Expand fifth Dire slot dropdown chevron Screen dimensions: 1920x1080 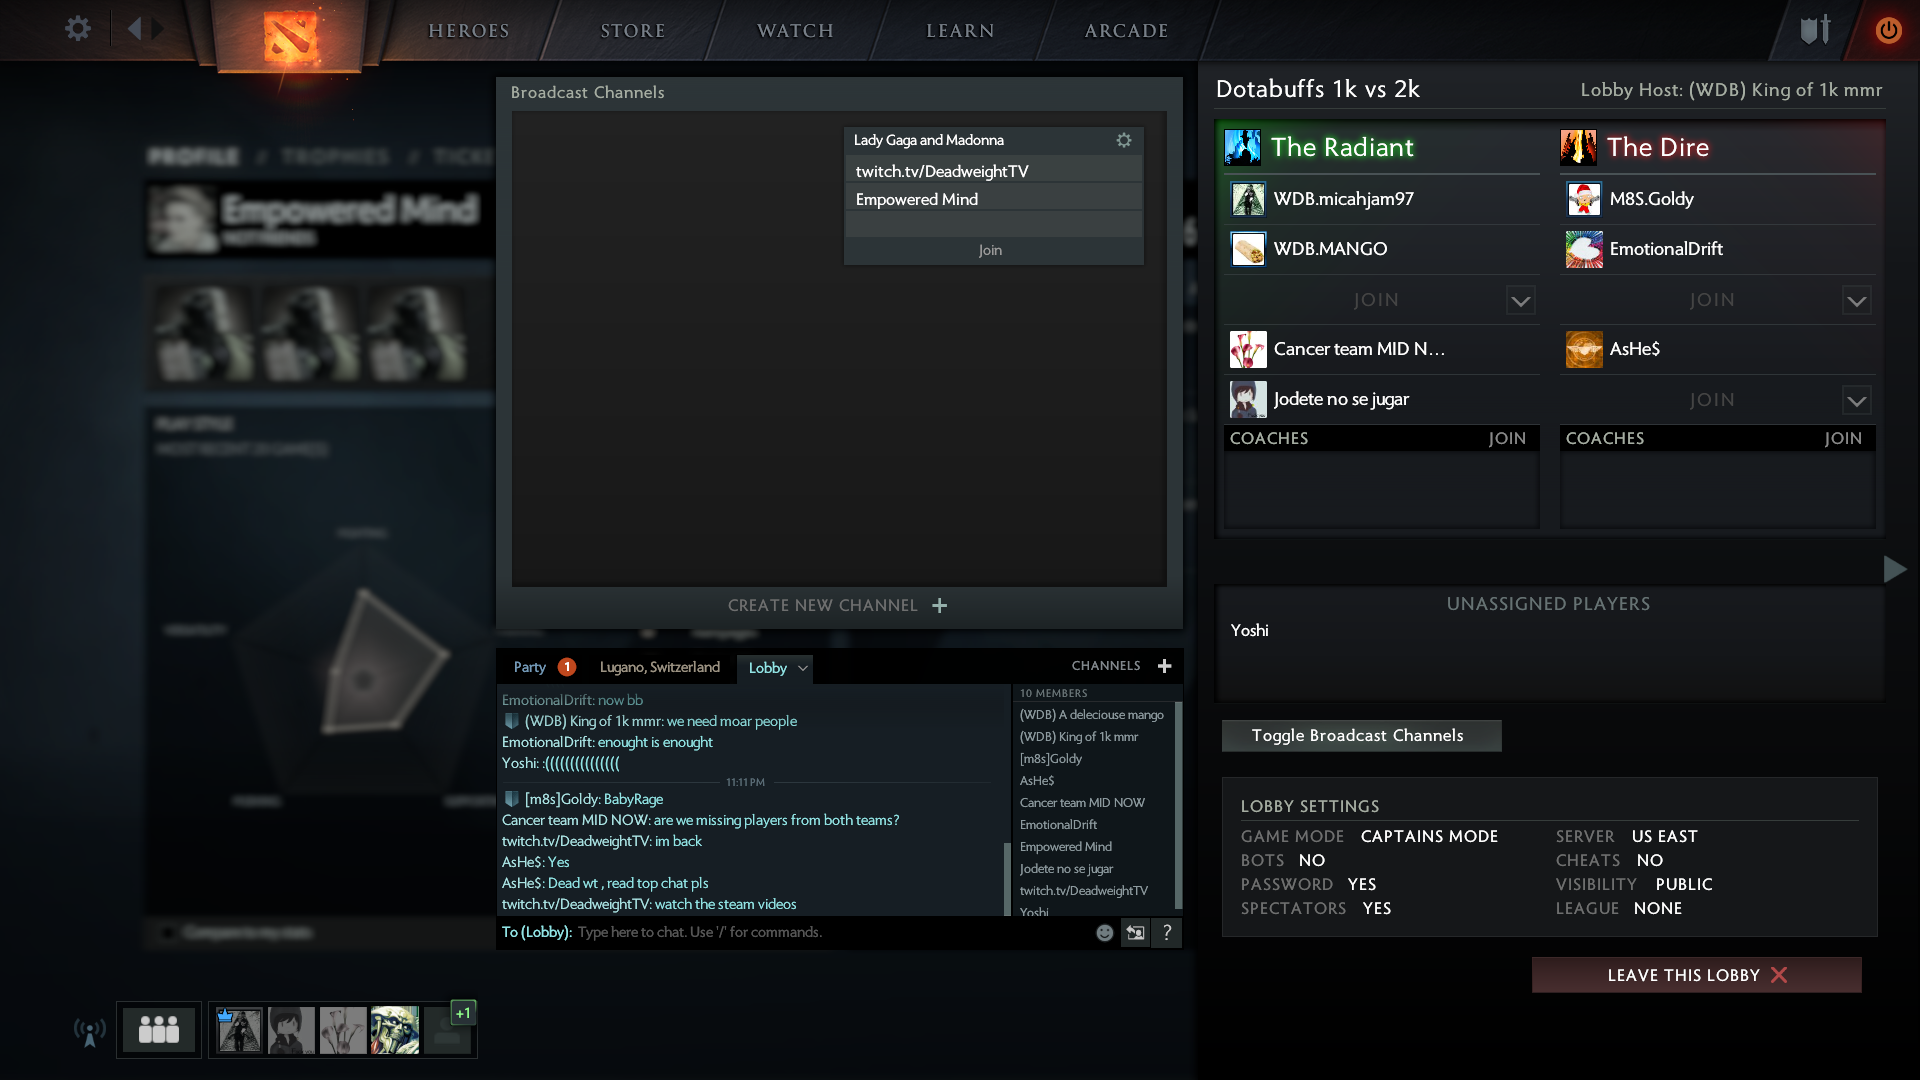(1856, 400)
